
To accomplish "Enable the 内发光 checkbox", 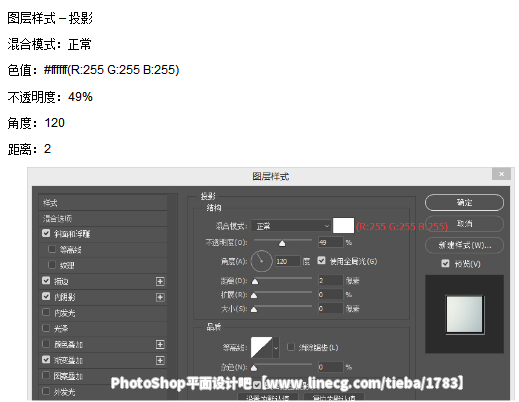I will coord(46,312).
